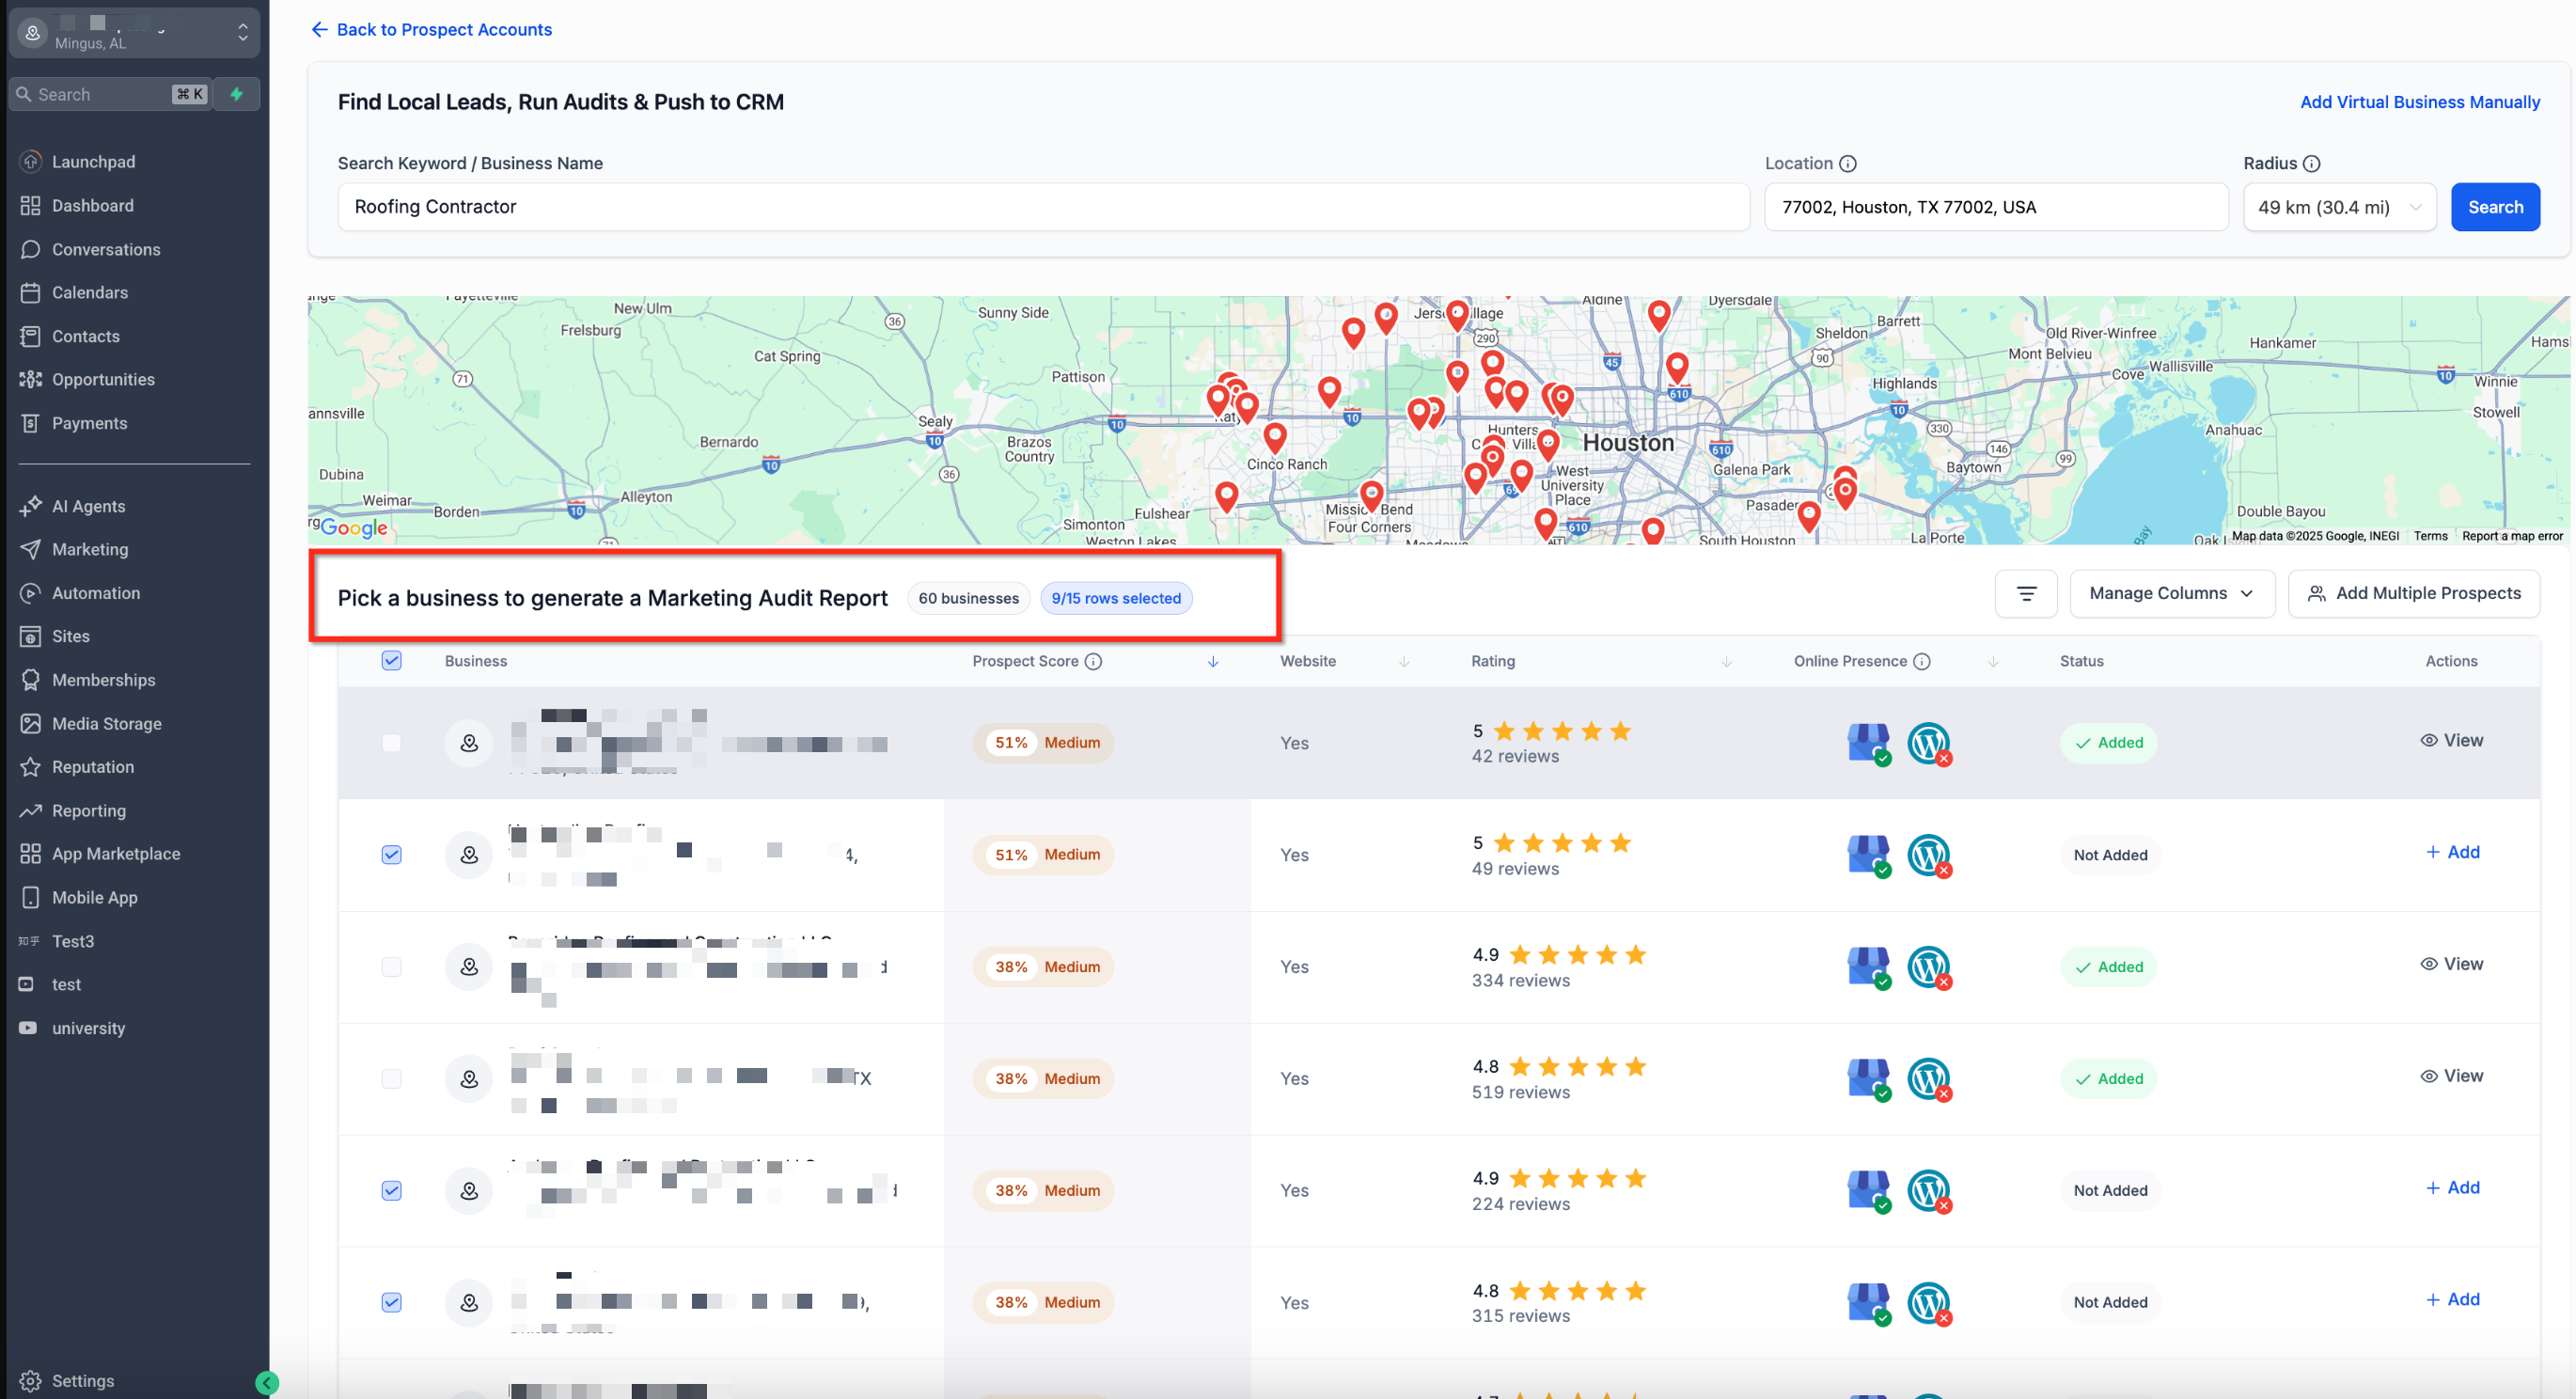This screenshot has width=2576, height=1399.
Task: Click the lightning bolt quick actions icon
Action: (237, 94)
